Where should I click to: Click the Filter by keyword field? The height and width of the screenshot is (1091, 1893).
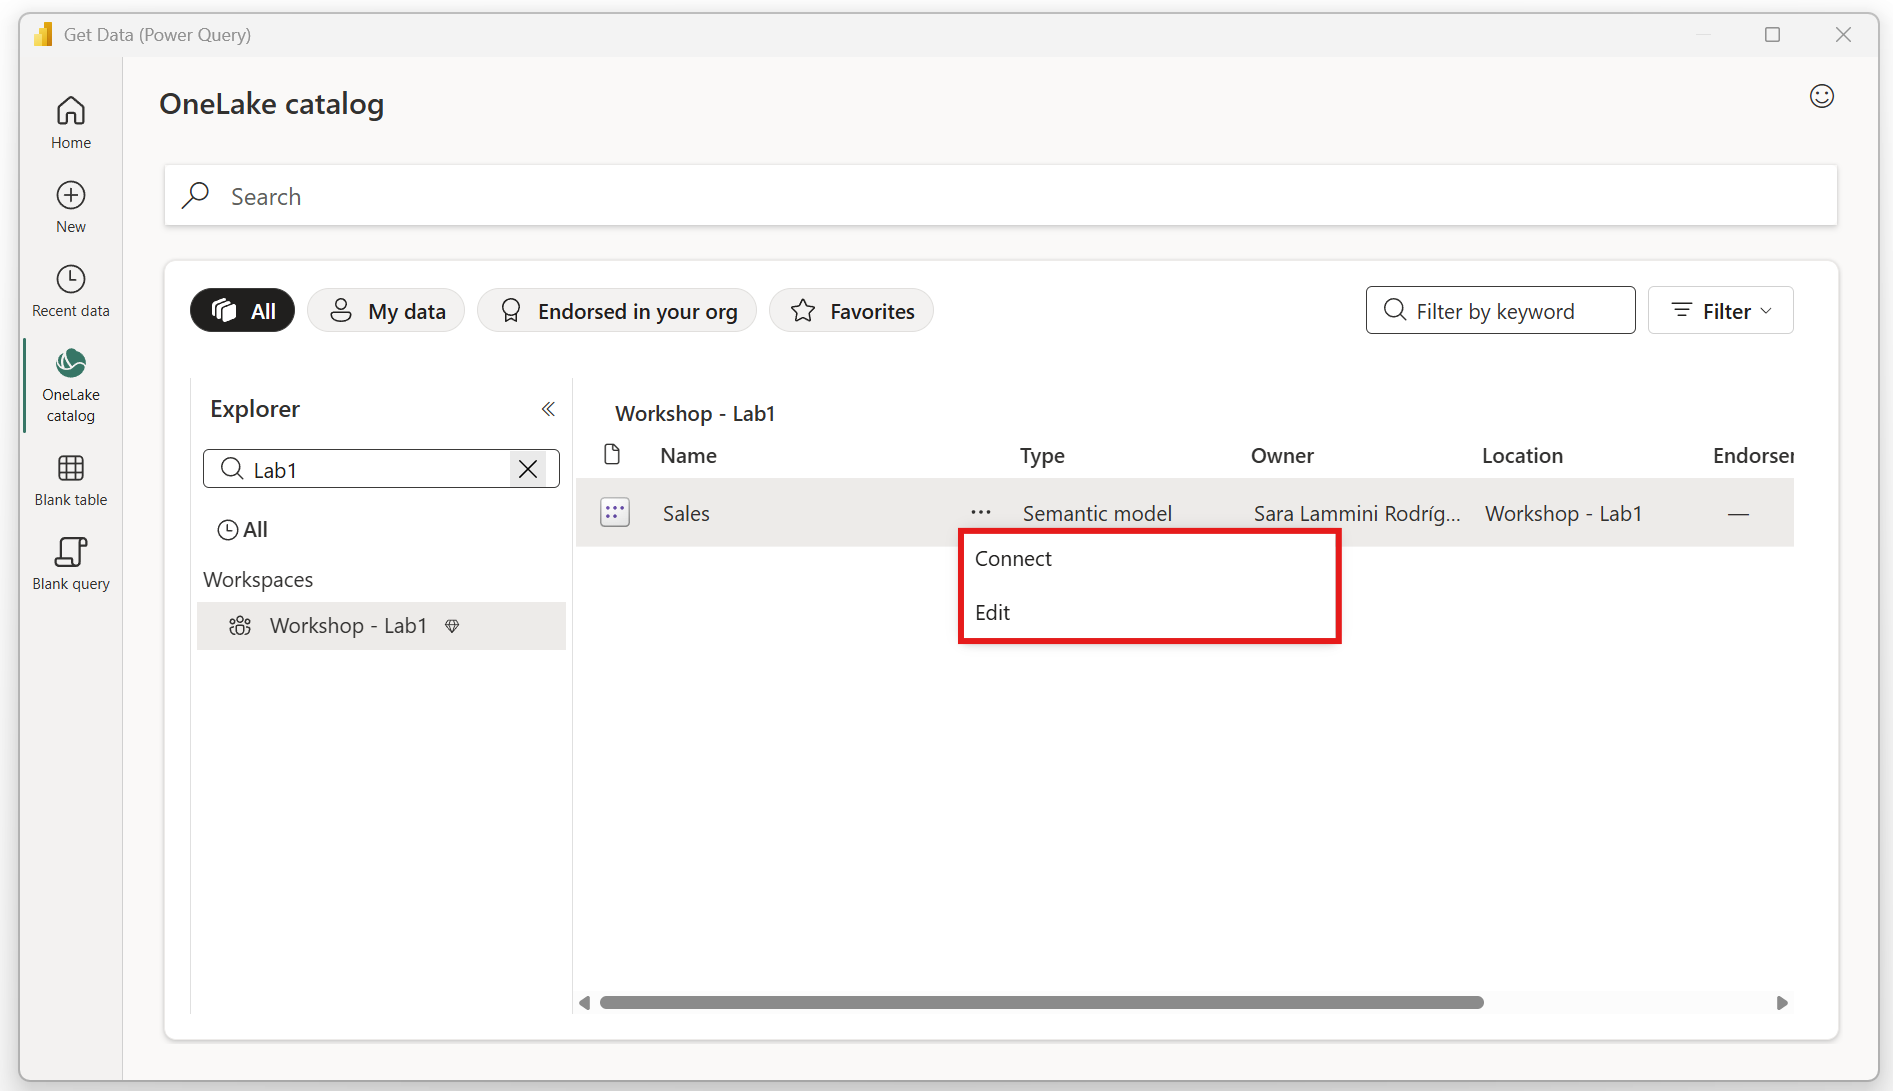click(x=1501, y=311)
